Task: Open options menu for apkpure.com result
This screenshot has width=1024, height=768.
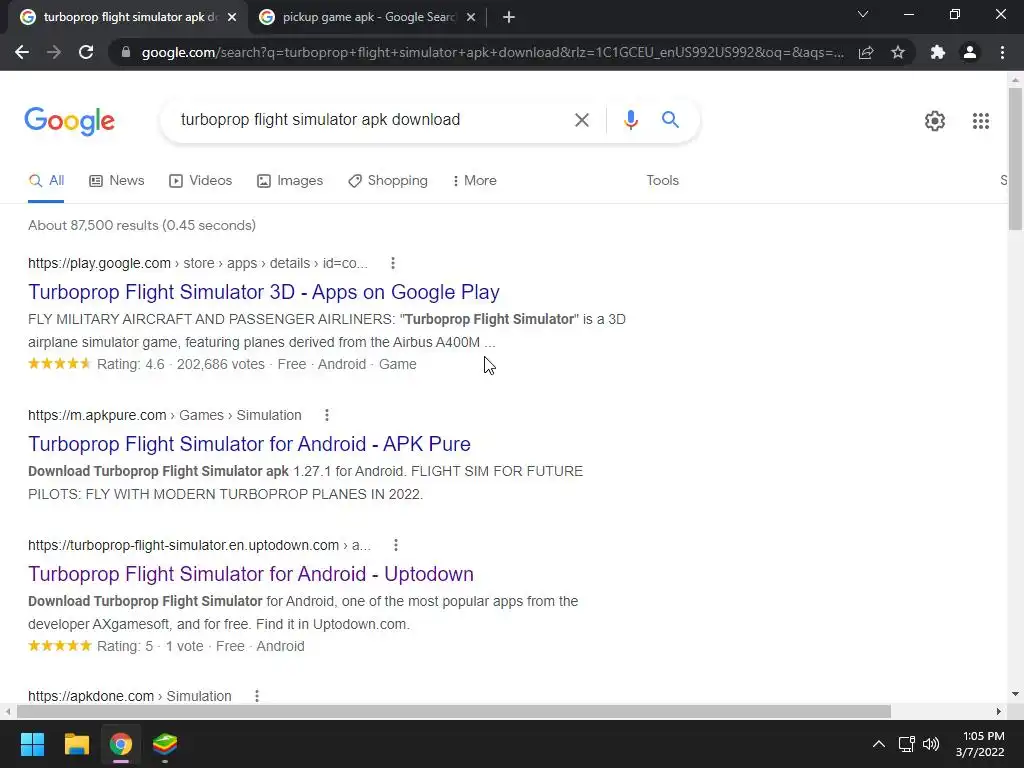Action: coord(327,415)
